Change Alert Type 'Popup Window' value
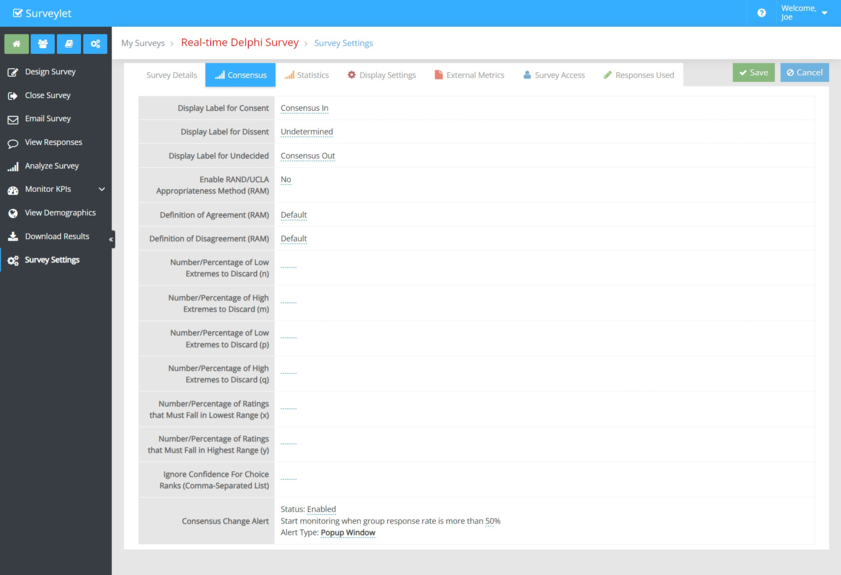The width and height of the screenshot is (841, 575). 348,533
